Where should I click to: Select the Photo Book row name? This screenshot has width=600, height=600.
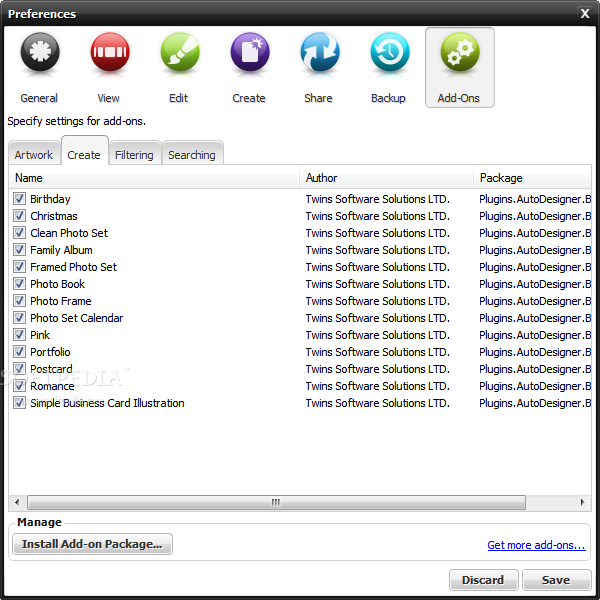57,284
